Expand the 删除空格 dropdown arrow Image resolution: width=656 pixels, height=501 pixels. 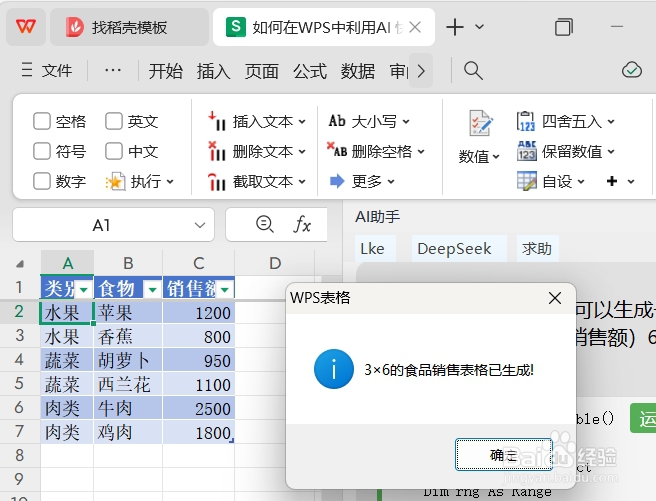click(421, 151)
